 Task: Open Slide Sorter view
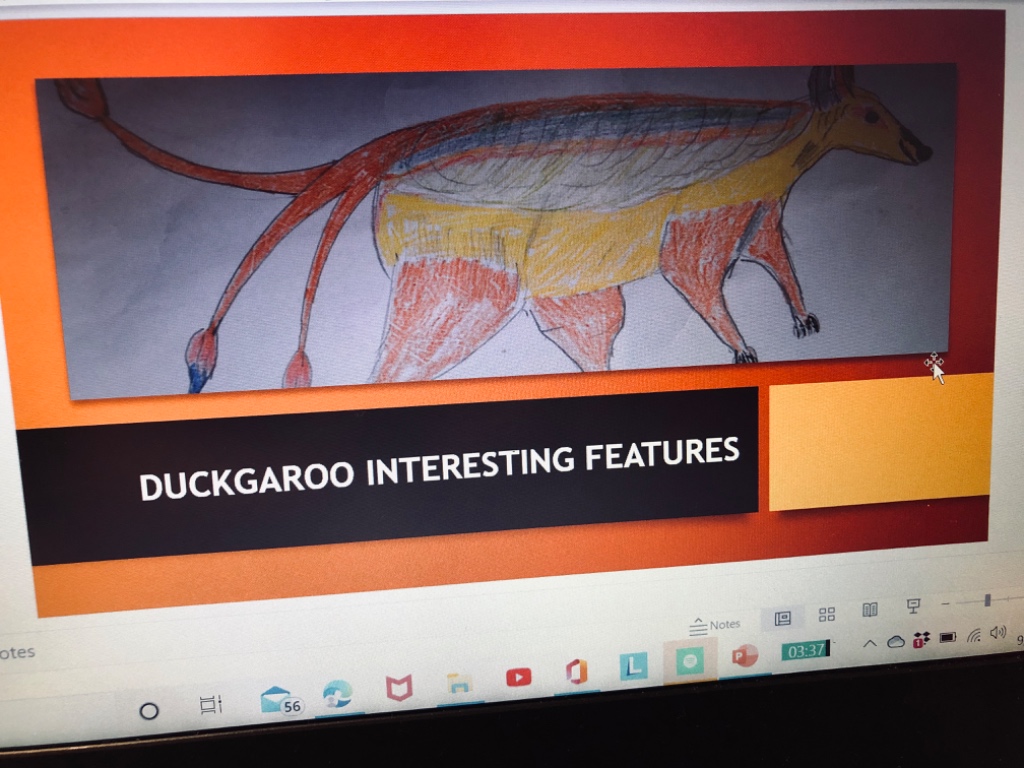pyautogui.click(x=827, y=614)
